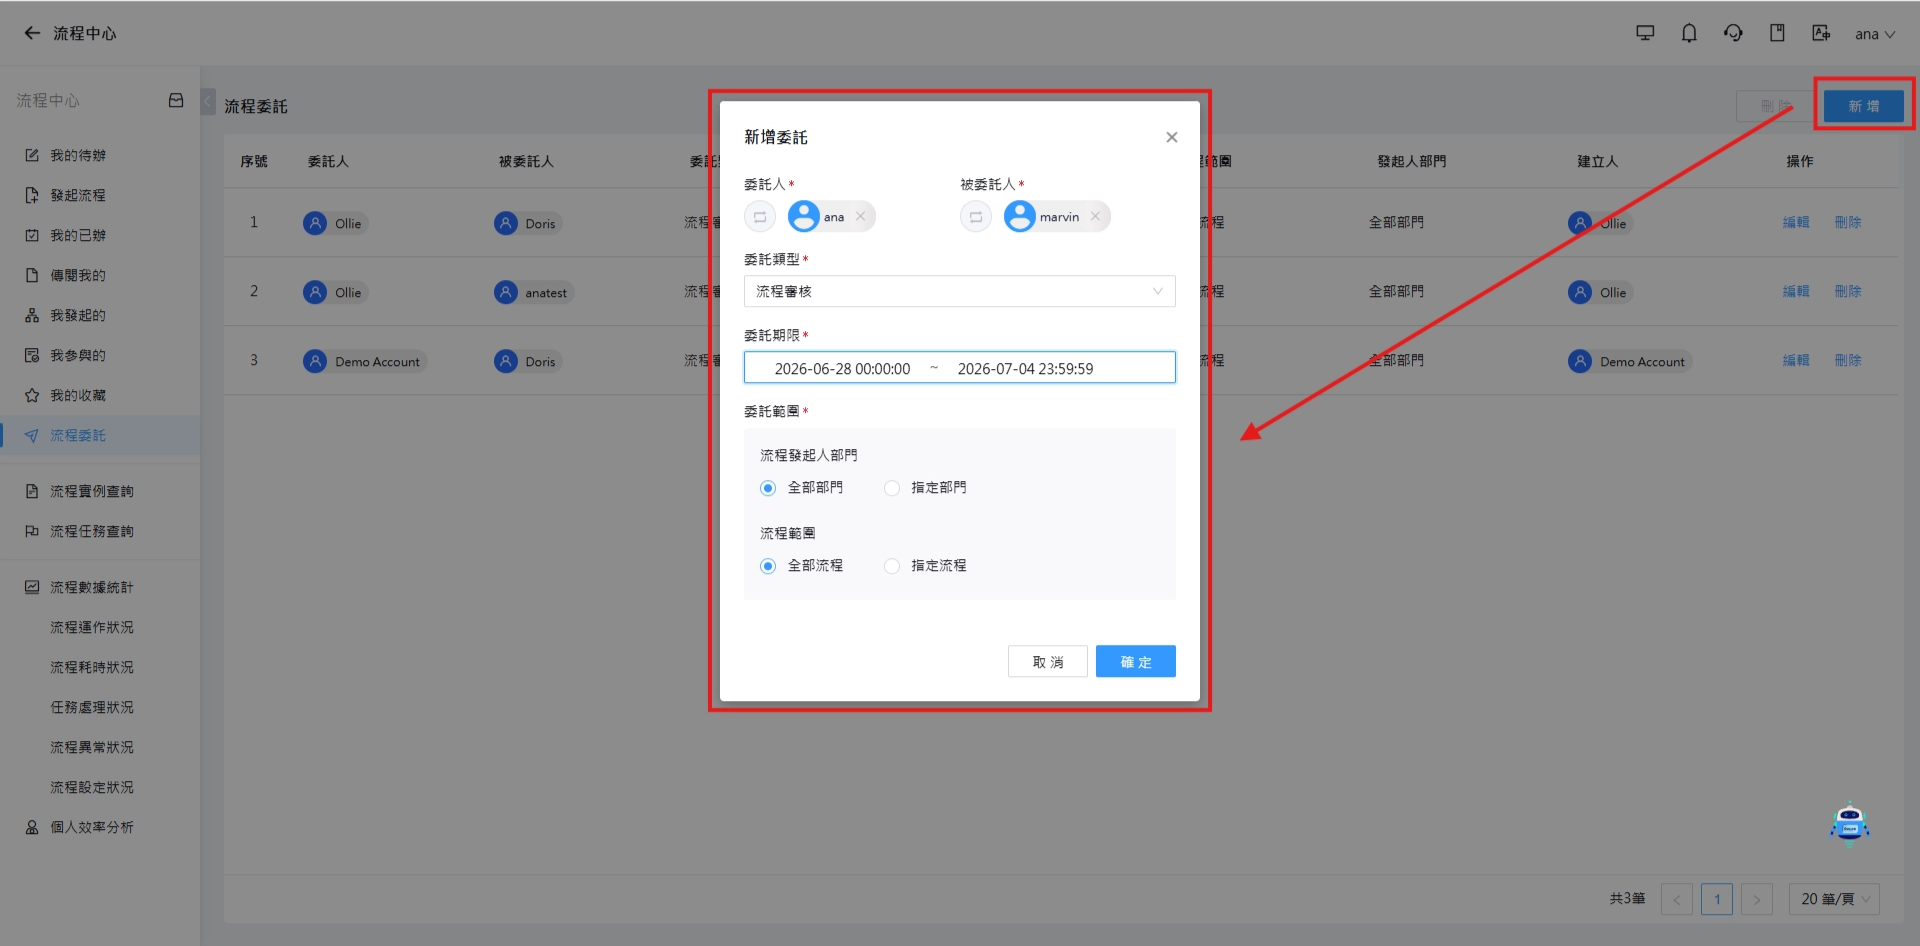
Task: Open 流程實例查詢 in sidebar
Action: [x=92, y=491]
